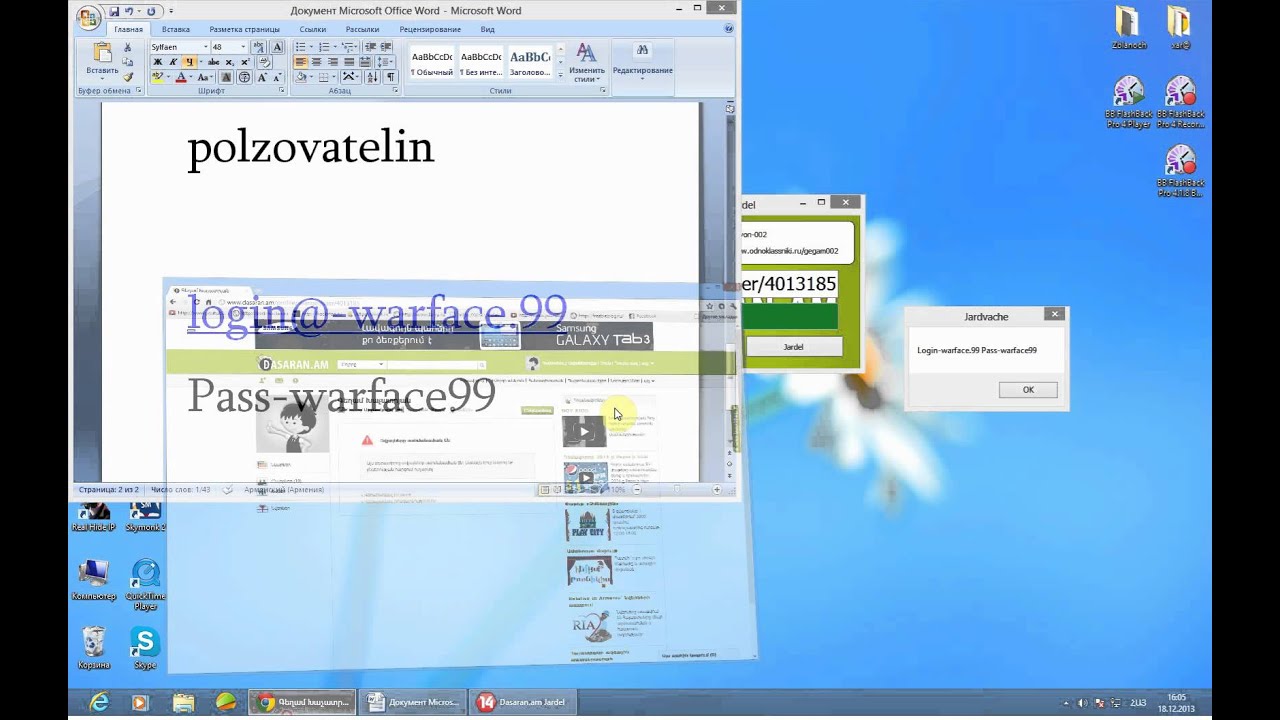Open line spacing dropdown
The width and height of the screenshot is (1280, 720).
click(x=385, y=62)
